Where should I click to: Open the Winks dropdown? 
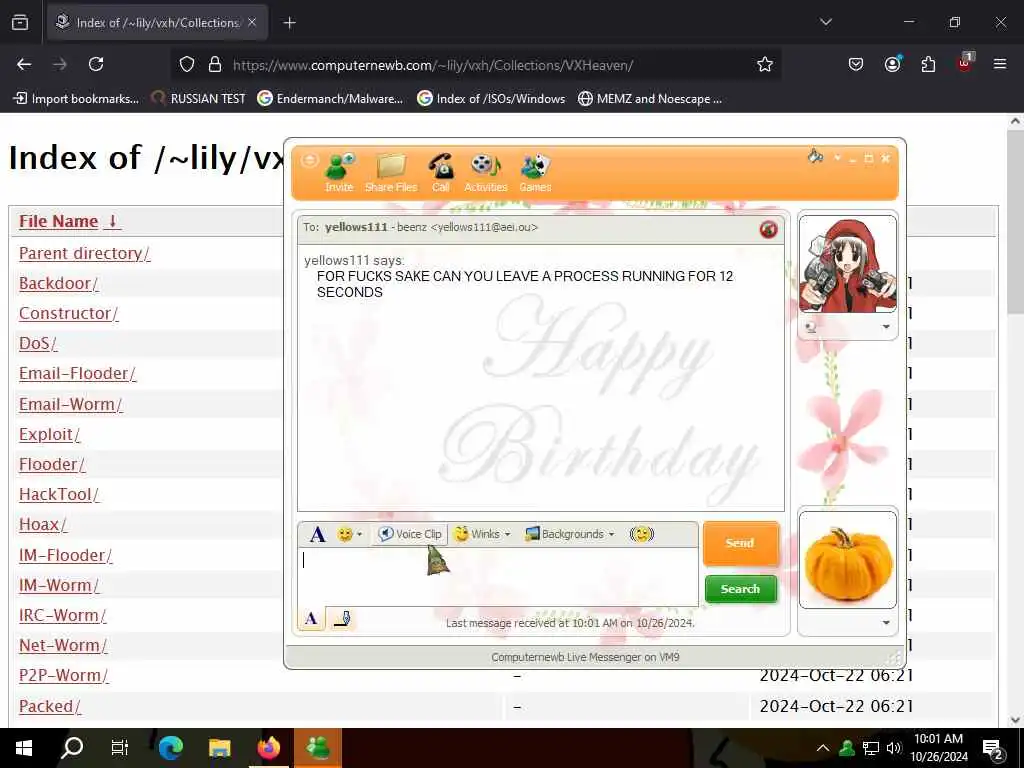[482, 534]
